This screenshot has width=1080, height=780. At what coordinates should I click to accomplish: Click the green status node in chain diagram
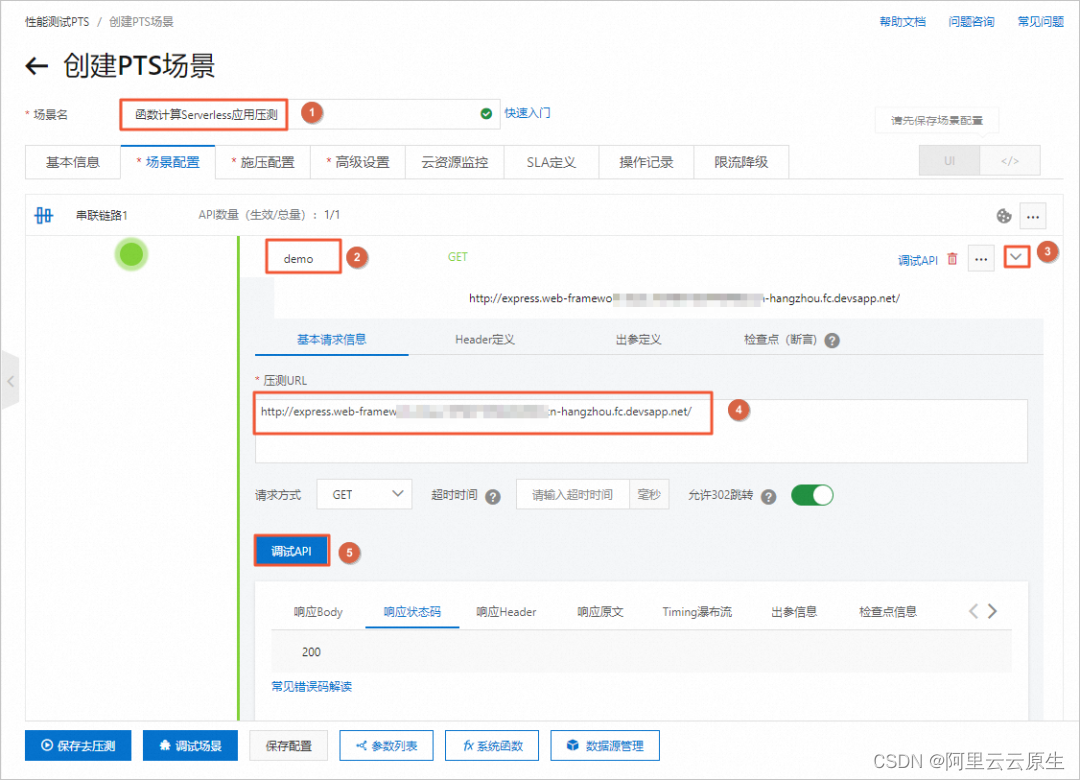131,254
